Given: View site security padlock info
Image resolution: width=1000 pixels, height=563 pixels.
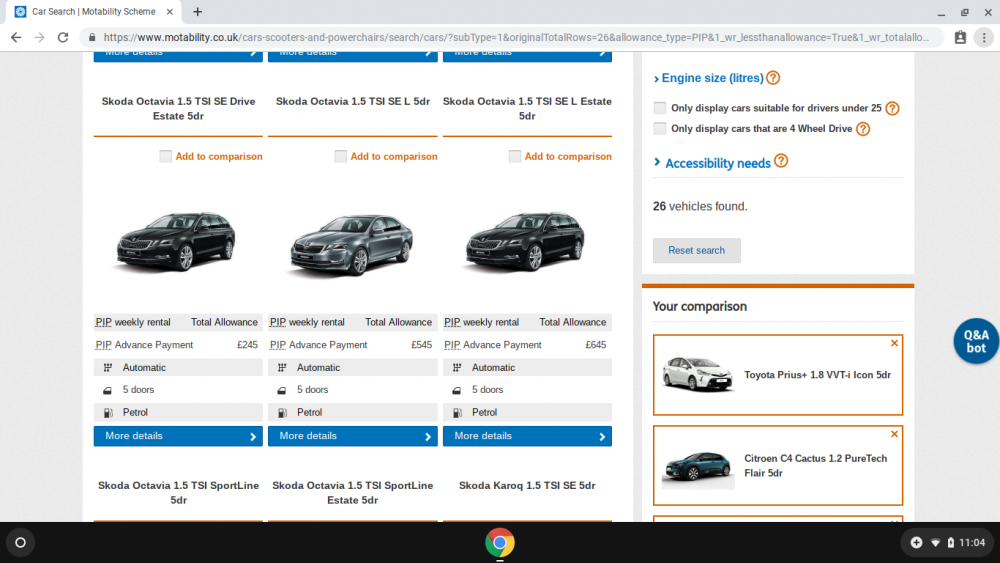Looking at the screenshot, I should click(92, 38).
